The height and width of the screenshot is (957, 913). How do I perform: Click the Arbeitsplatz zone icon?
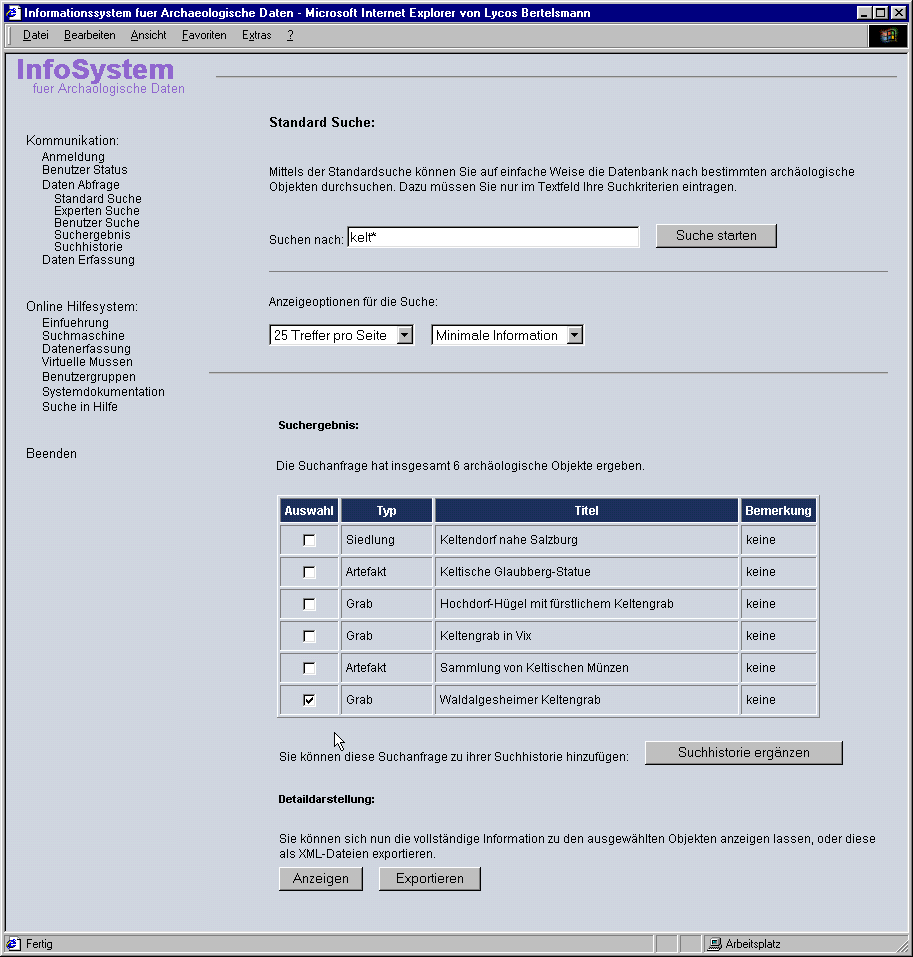[x=715, y=944]
